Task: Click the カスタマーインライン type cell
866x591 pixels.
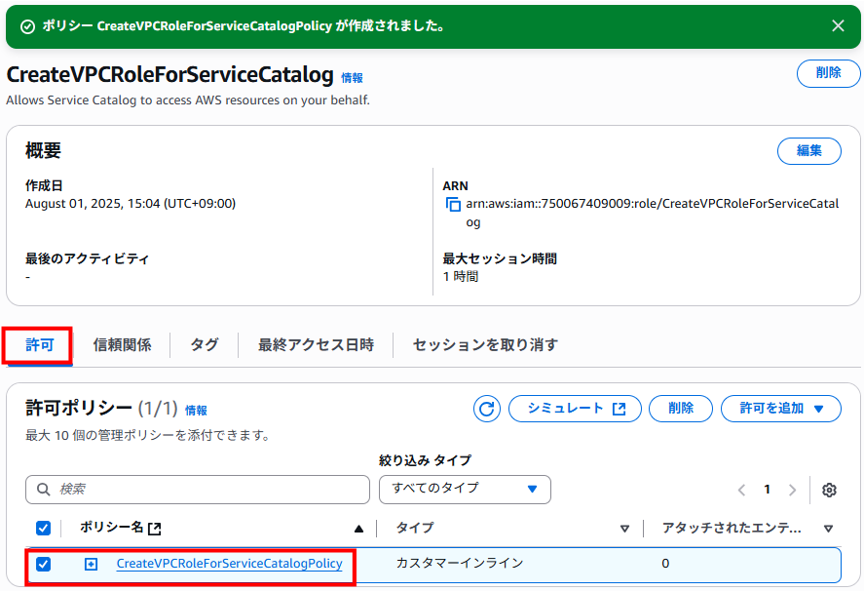Action: [x=460, y=563]
